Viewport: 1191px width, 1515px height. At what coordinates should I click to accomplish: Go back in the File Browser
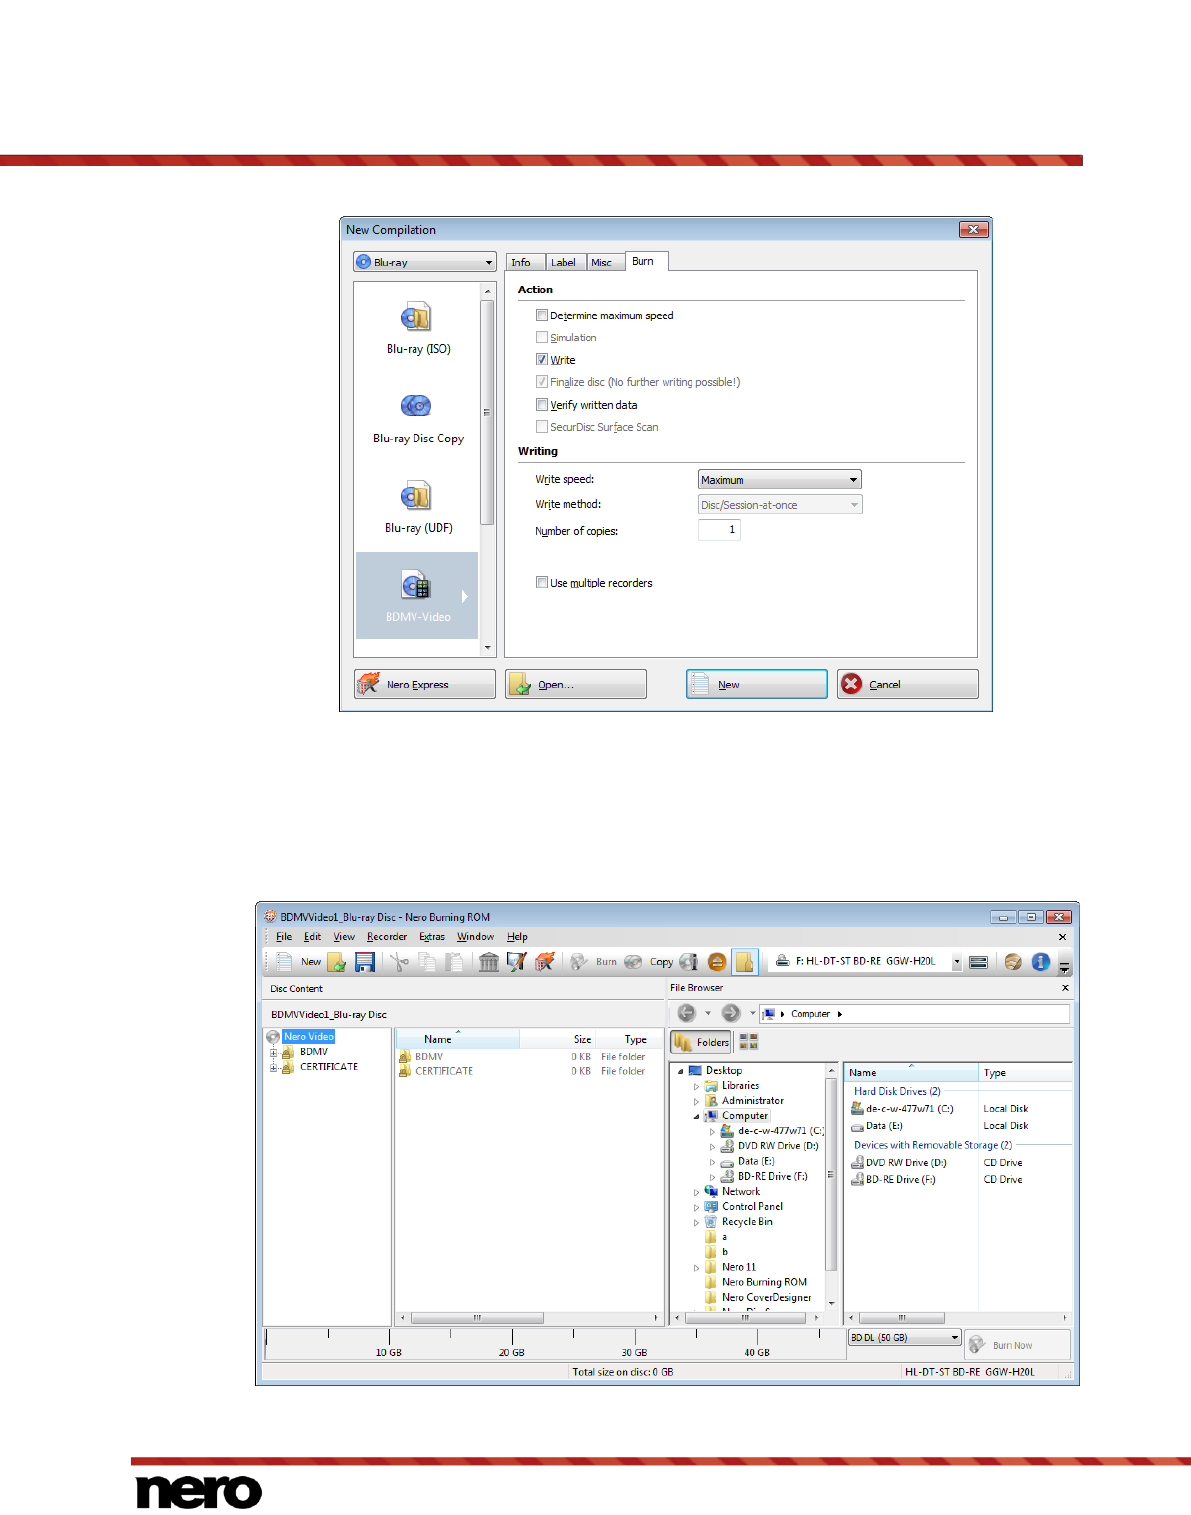pyautogui.click(x=686, y=1013)
